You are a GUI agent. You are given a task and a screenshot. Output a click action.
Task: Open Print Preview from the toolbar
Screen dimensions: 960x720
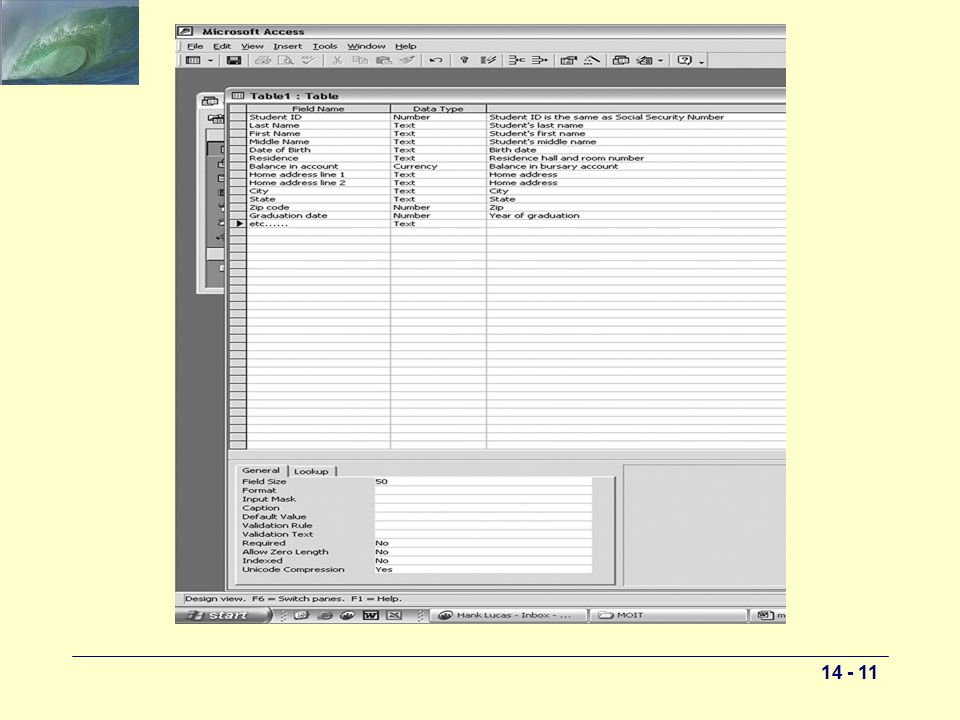(x=286, y=60)
